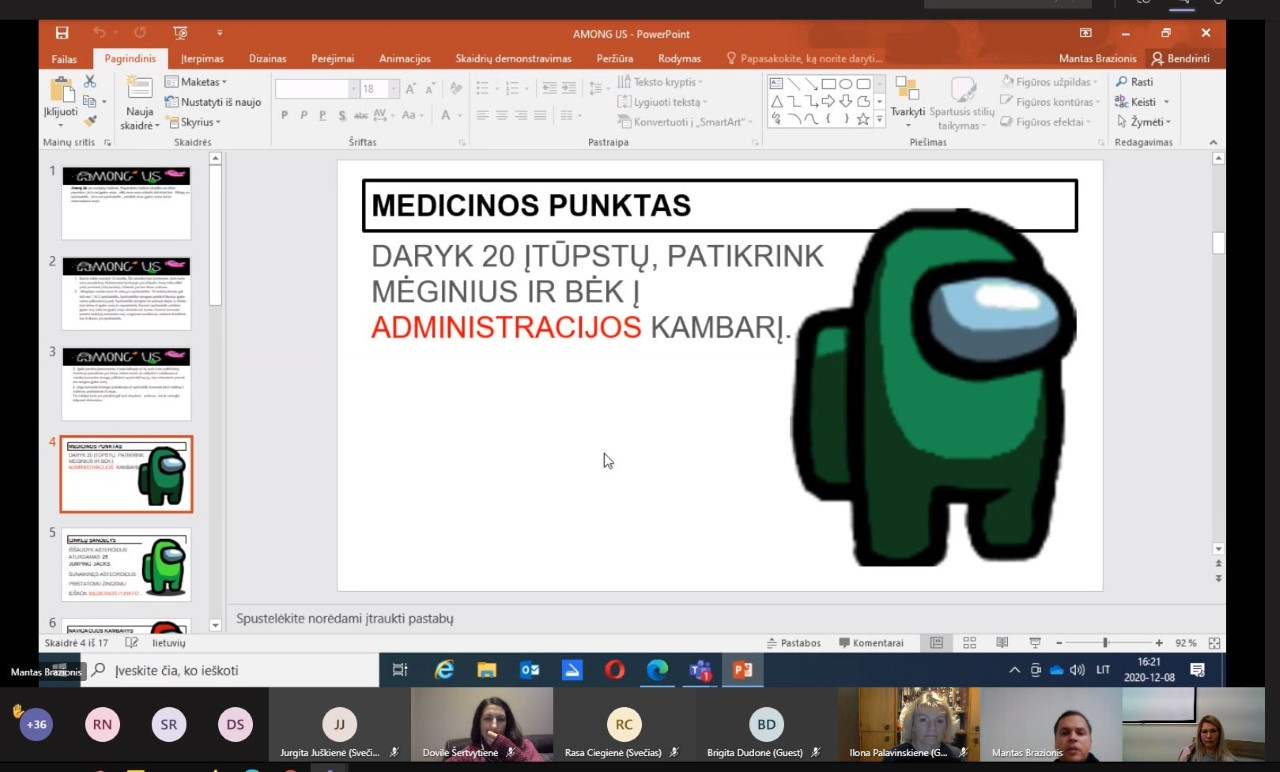Toggle justify paragraph alignment
1280x772 pixels.
(540, 116)
